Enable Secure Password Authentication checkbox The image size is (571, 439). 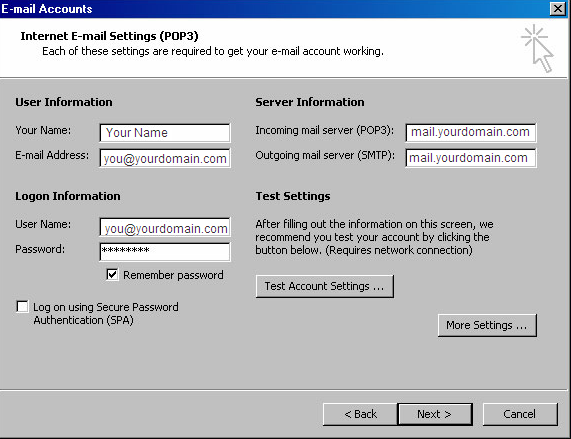pyautogui.click(x=22, y=307)
